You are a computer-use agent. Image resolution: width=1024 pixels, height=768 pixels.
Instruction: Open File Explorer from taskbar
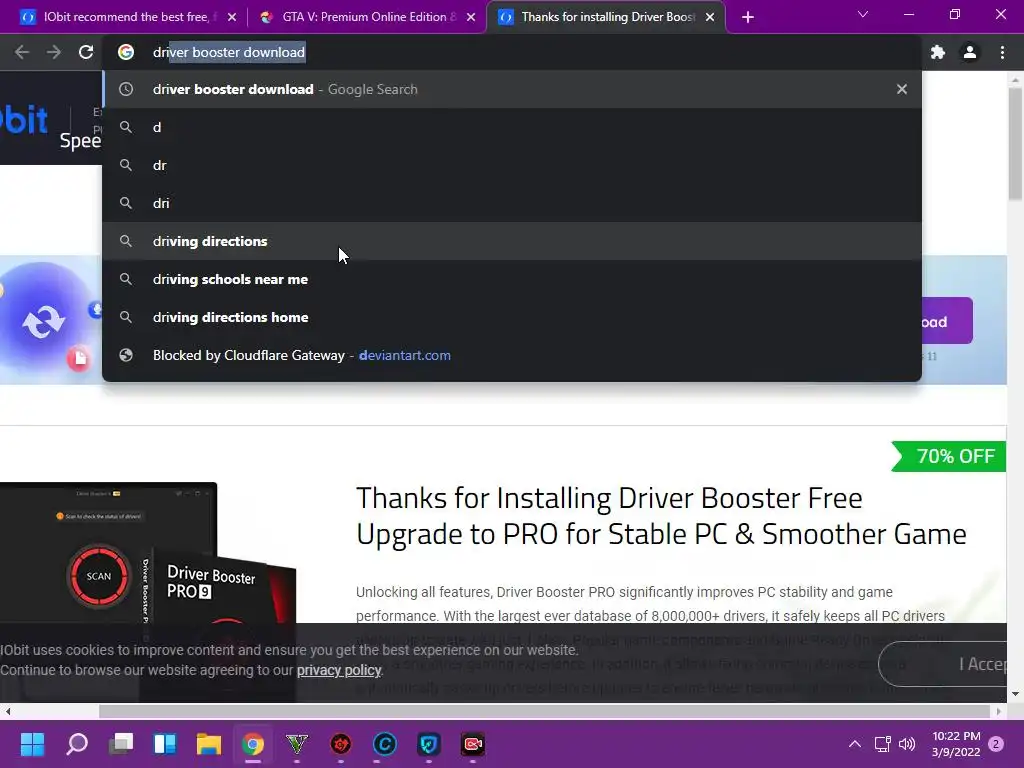click(x=209, y=744)
